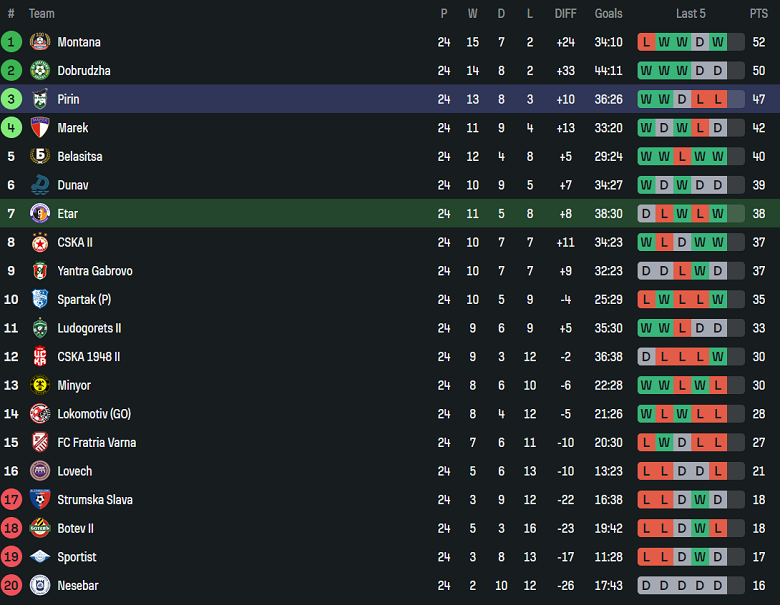Click Montana's most recent form result
Screen dimensions: 780x605
point(736,42)
